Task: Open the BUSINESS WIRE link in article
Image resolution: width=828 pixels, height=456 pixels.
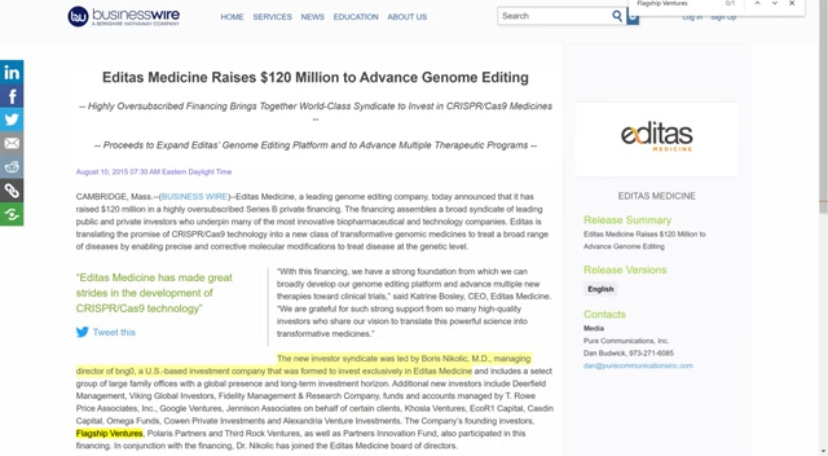Action: (x=194, y=196)
